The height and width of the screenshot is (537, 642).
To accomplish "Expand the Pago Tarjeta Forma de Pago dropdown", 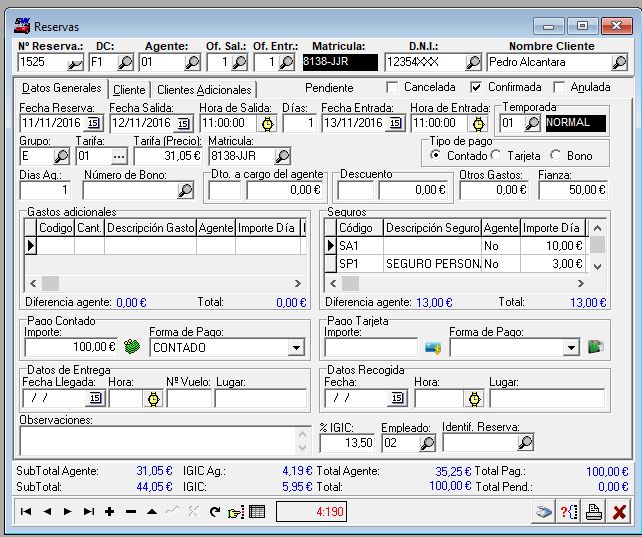I will tap(571, 348).
